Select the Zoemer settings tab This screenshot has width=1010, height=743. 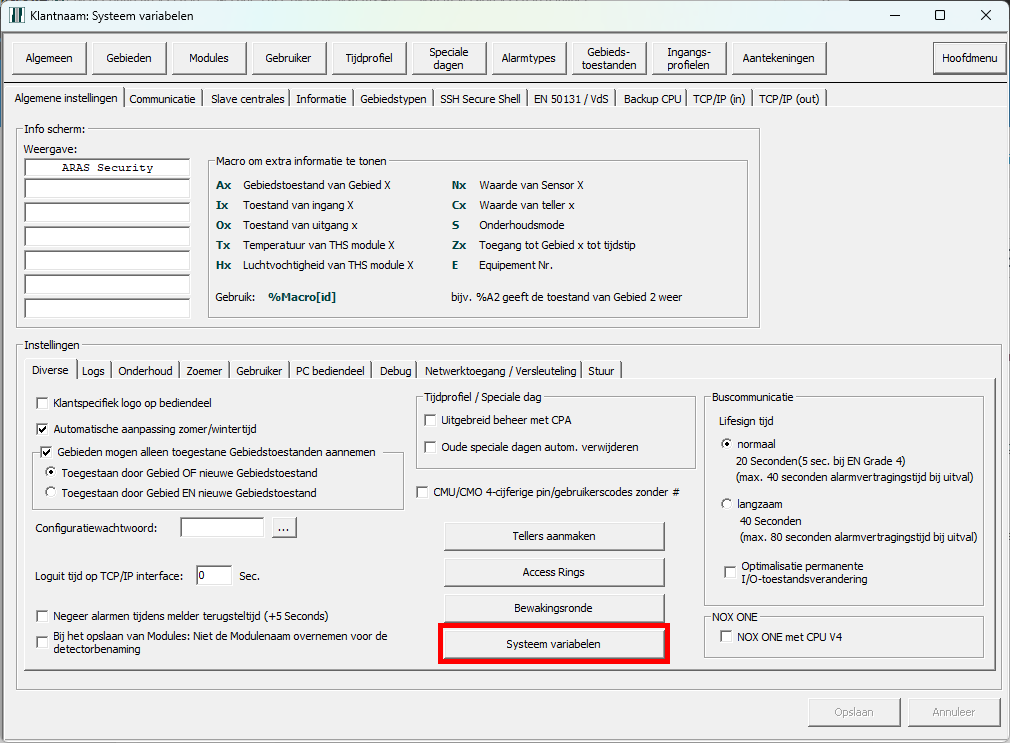(204, 371)
